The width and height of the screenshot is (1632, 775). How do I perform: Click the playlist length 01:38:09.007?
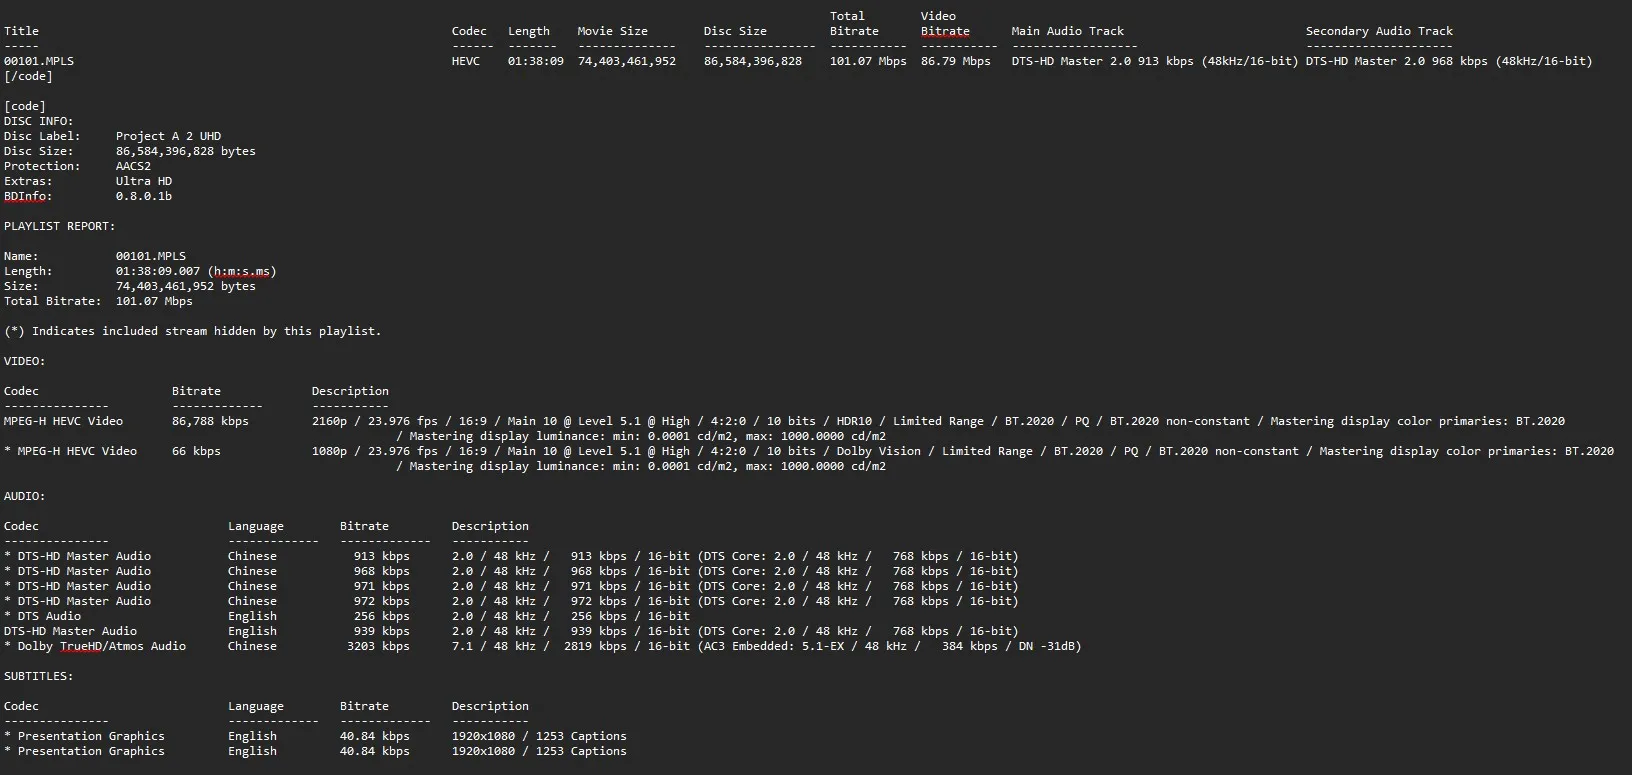(157, 271)
